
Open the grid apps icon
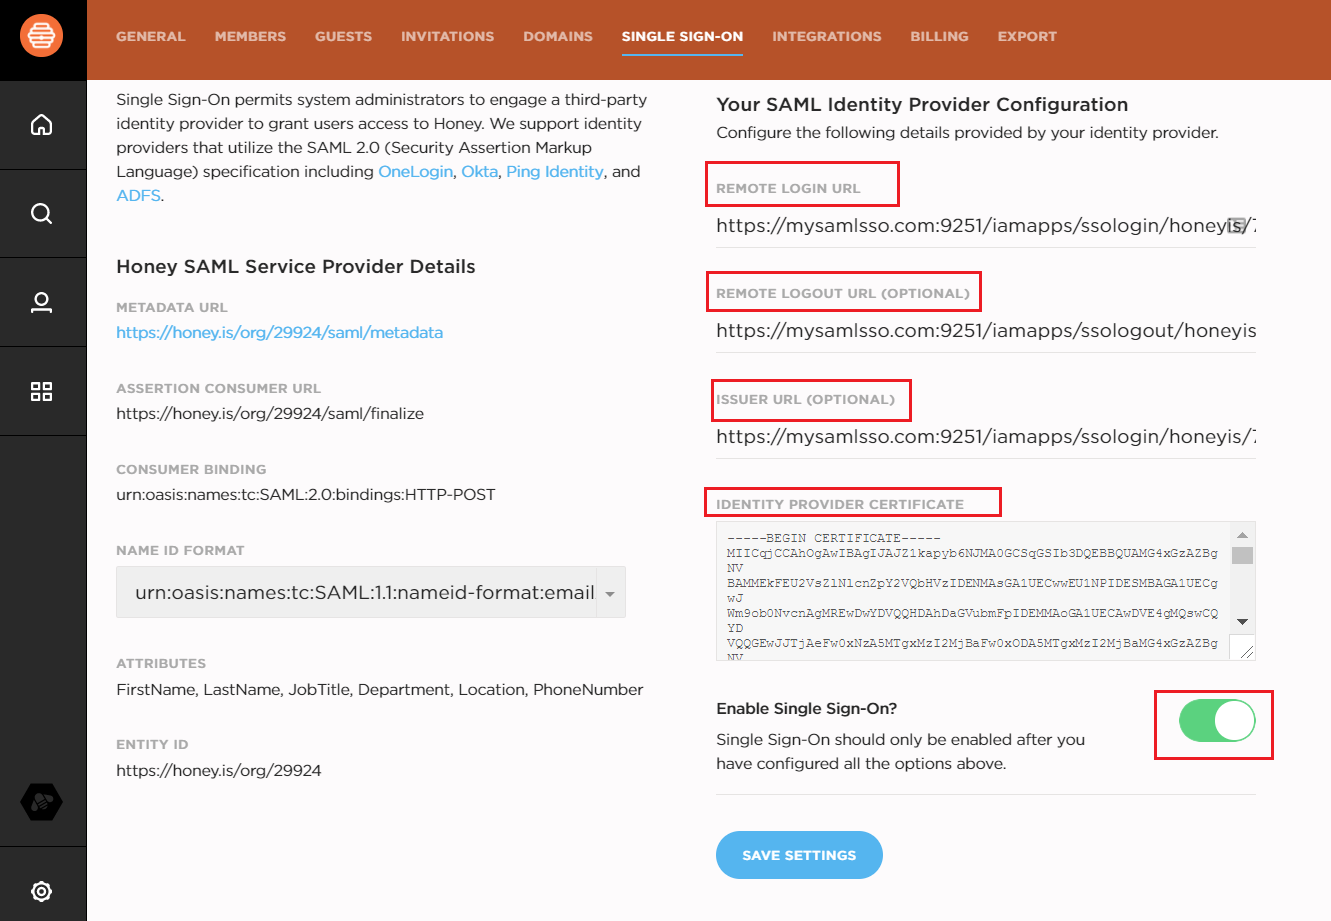point(42,391)
